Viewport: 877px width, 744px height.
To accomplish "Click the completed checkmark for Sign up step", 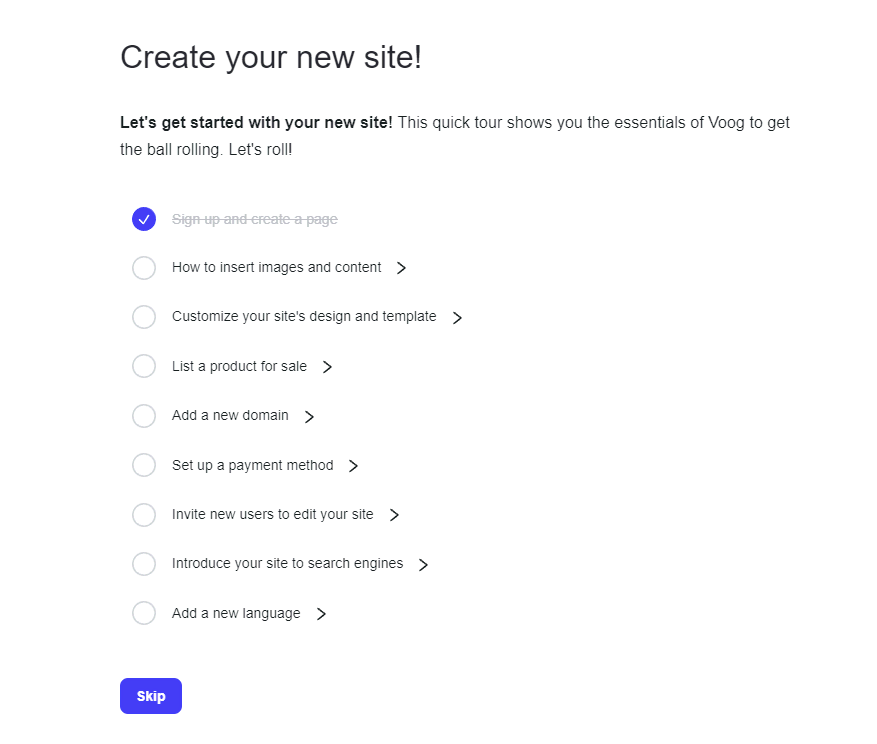I will 144,219.
